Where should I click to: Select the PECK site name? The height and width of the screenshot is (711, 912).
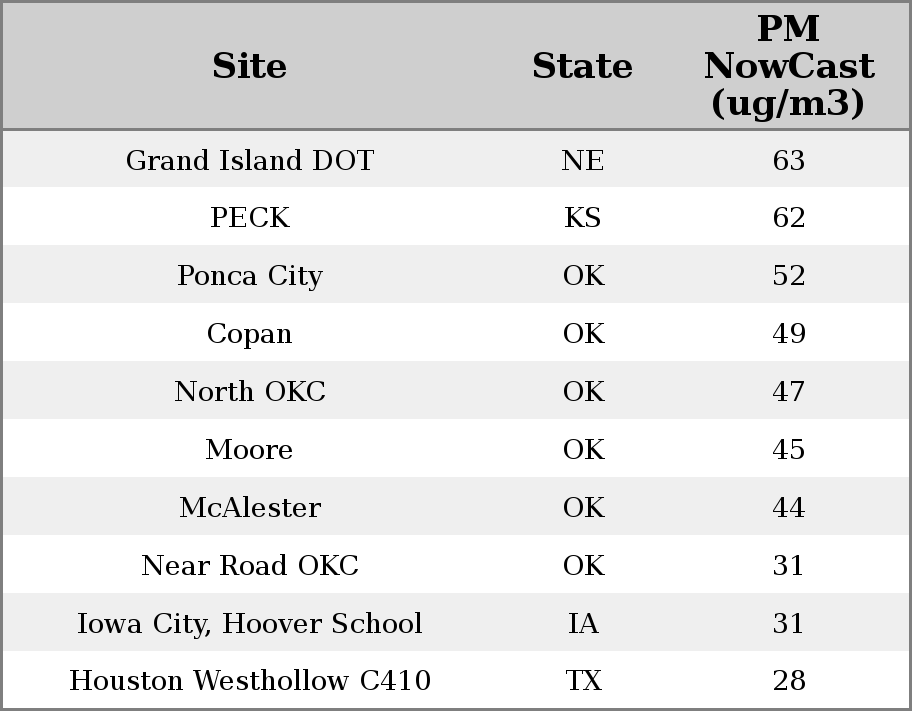[249, 218]
